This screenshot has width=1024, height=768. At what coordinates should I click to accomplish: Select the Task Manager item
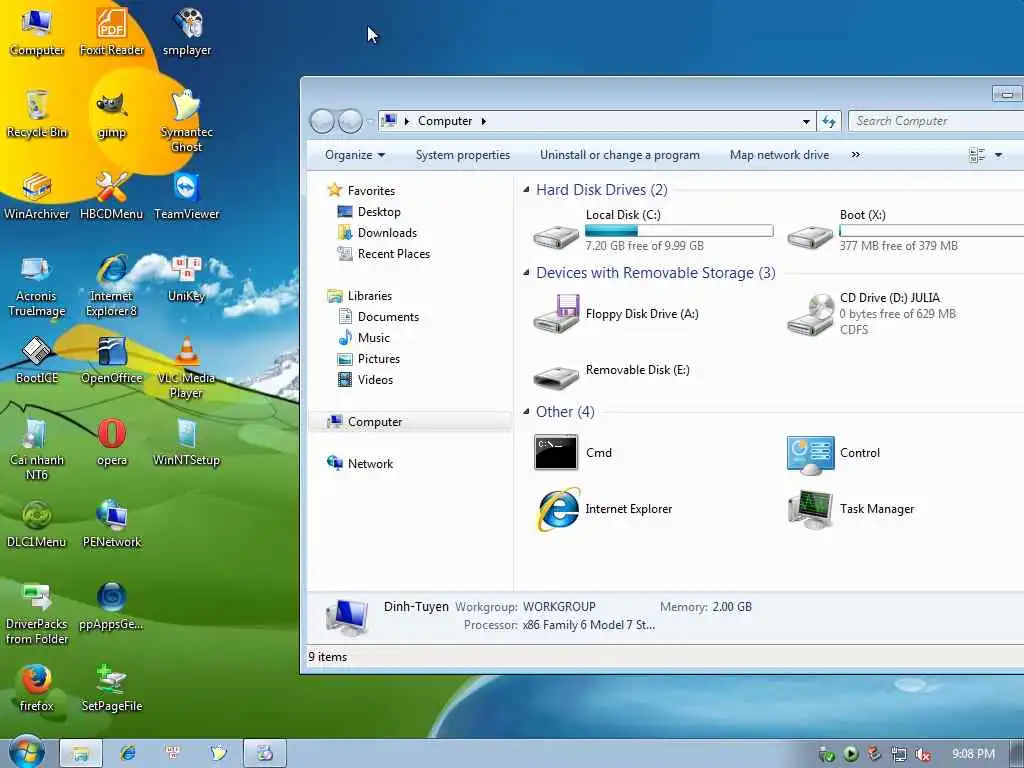pos(850,509)
